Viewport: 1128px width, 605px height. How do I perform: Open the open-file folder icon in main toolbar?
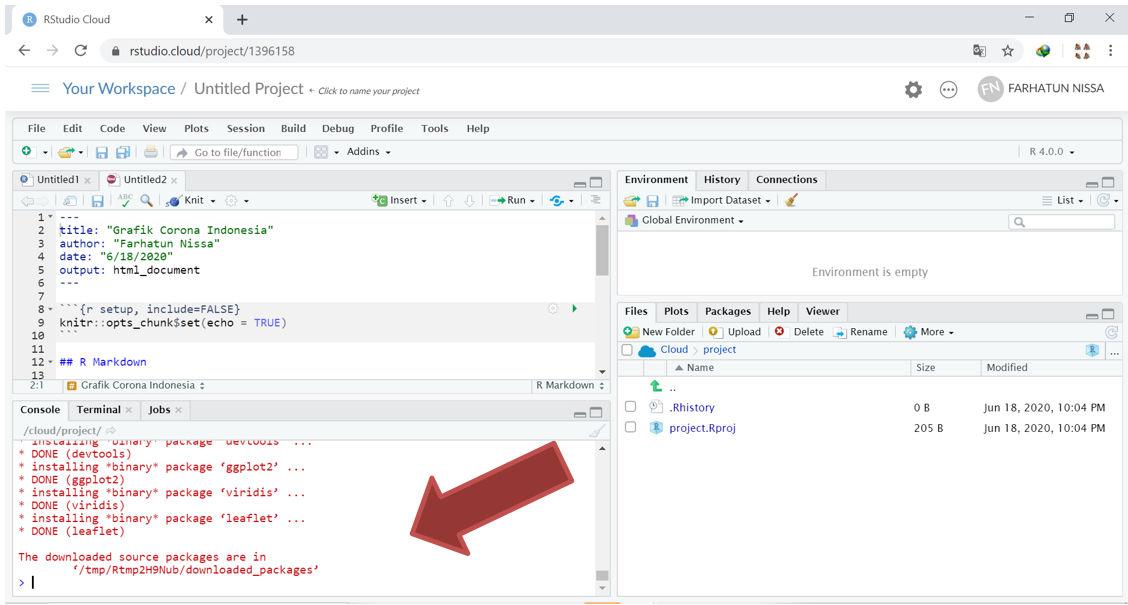[x=66, y=152]
